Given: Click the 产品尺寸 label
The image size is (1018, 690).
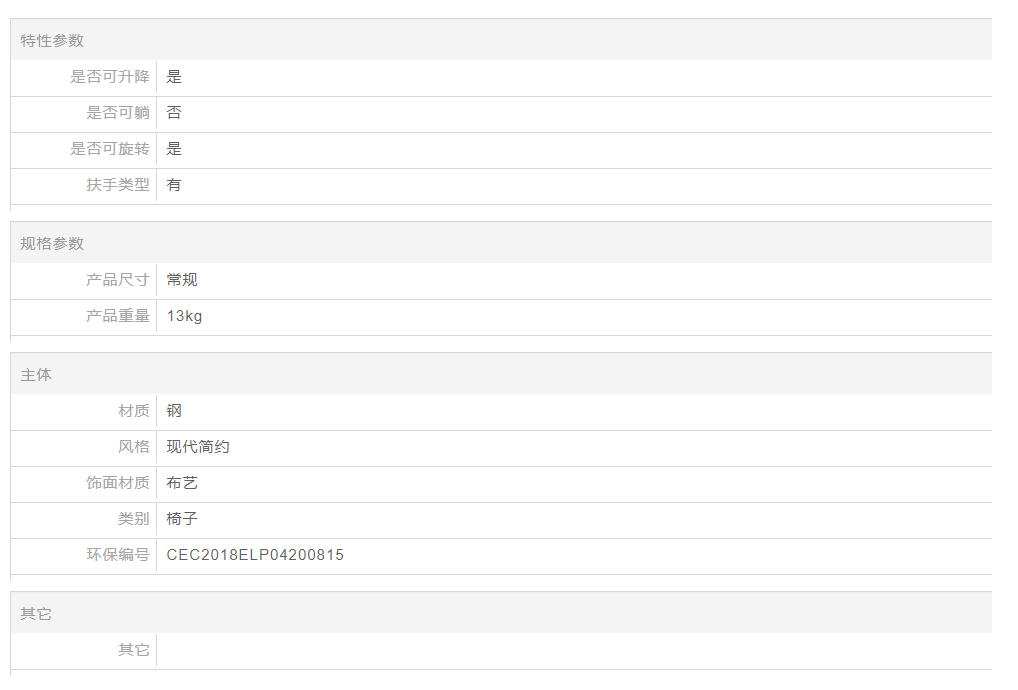Looking at the screenshot, I should (x=117, y=280).
